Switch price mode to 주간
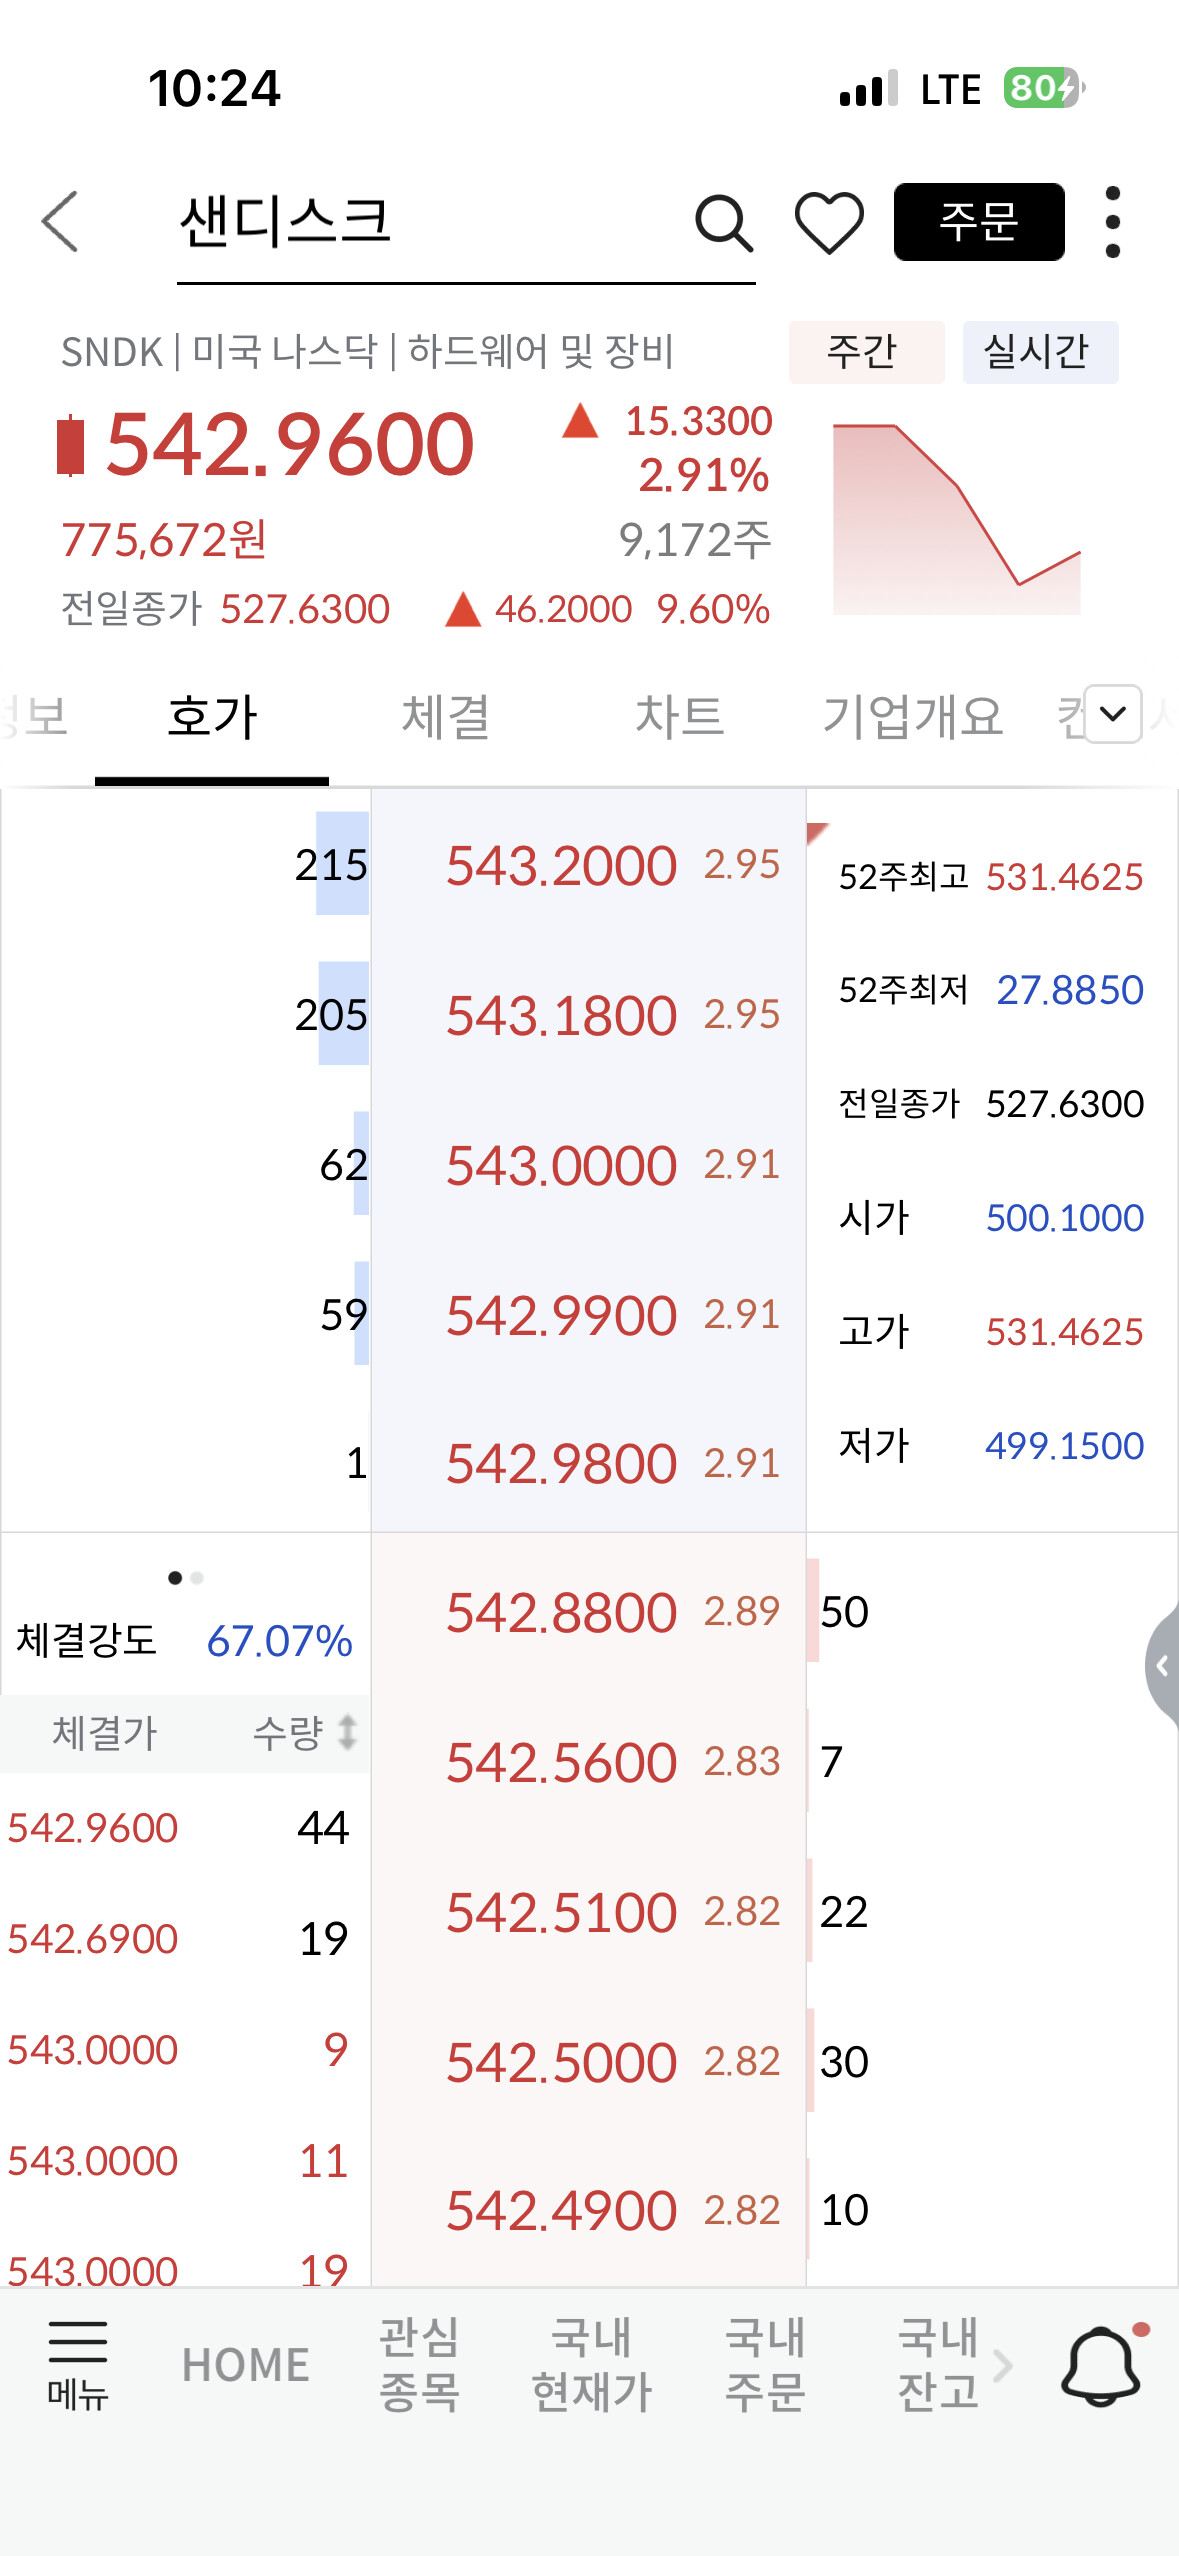 point(866,352)
